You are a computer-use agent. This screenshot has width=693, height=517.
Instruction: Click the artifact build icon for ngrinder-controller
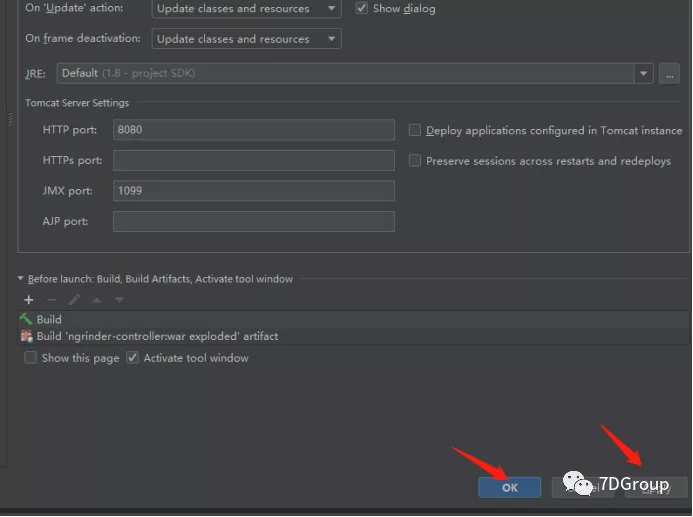pyautogui.click(x=27, y=336)
